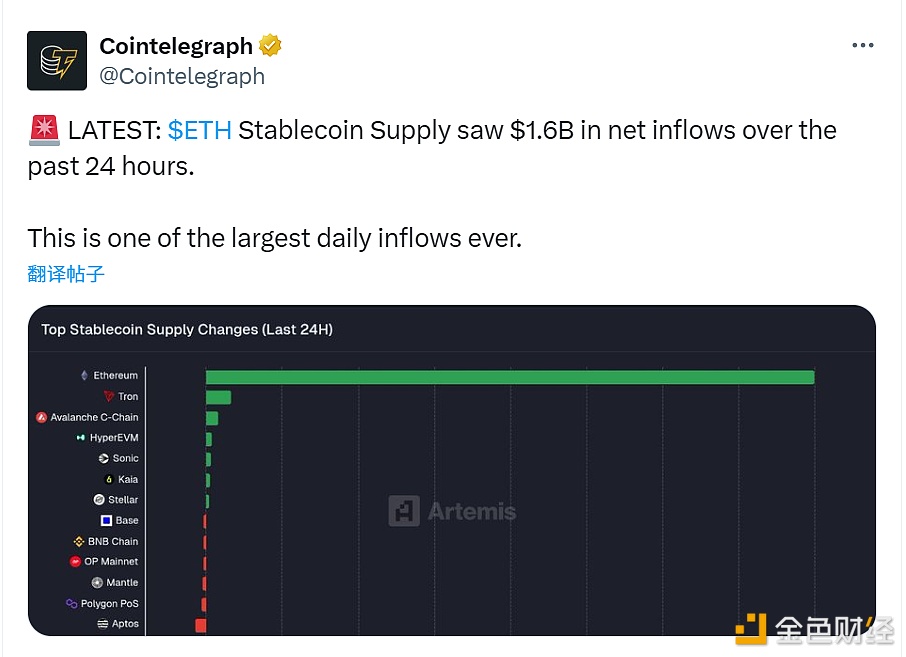Click the Avalanche C-Chain icon
906x657 pixels.
[x=42, y=418]
